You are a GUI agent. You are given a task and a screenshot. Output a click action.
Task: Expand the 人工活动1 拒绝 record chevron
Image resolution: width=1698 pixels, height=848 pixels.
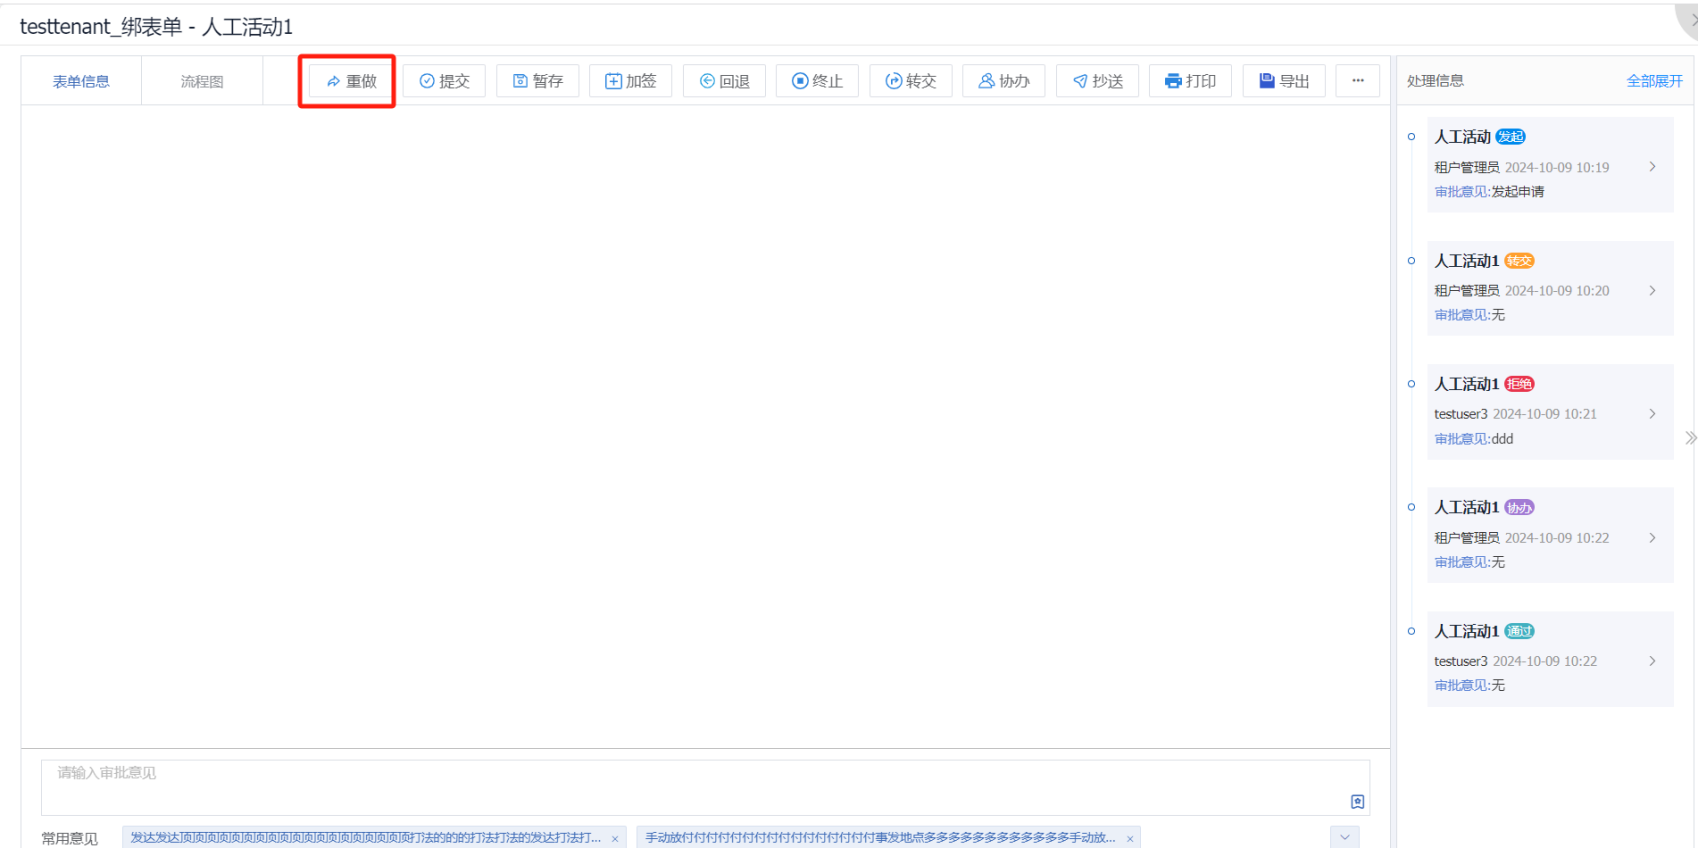1652,414
